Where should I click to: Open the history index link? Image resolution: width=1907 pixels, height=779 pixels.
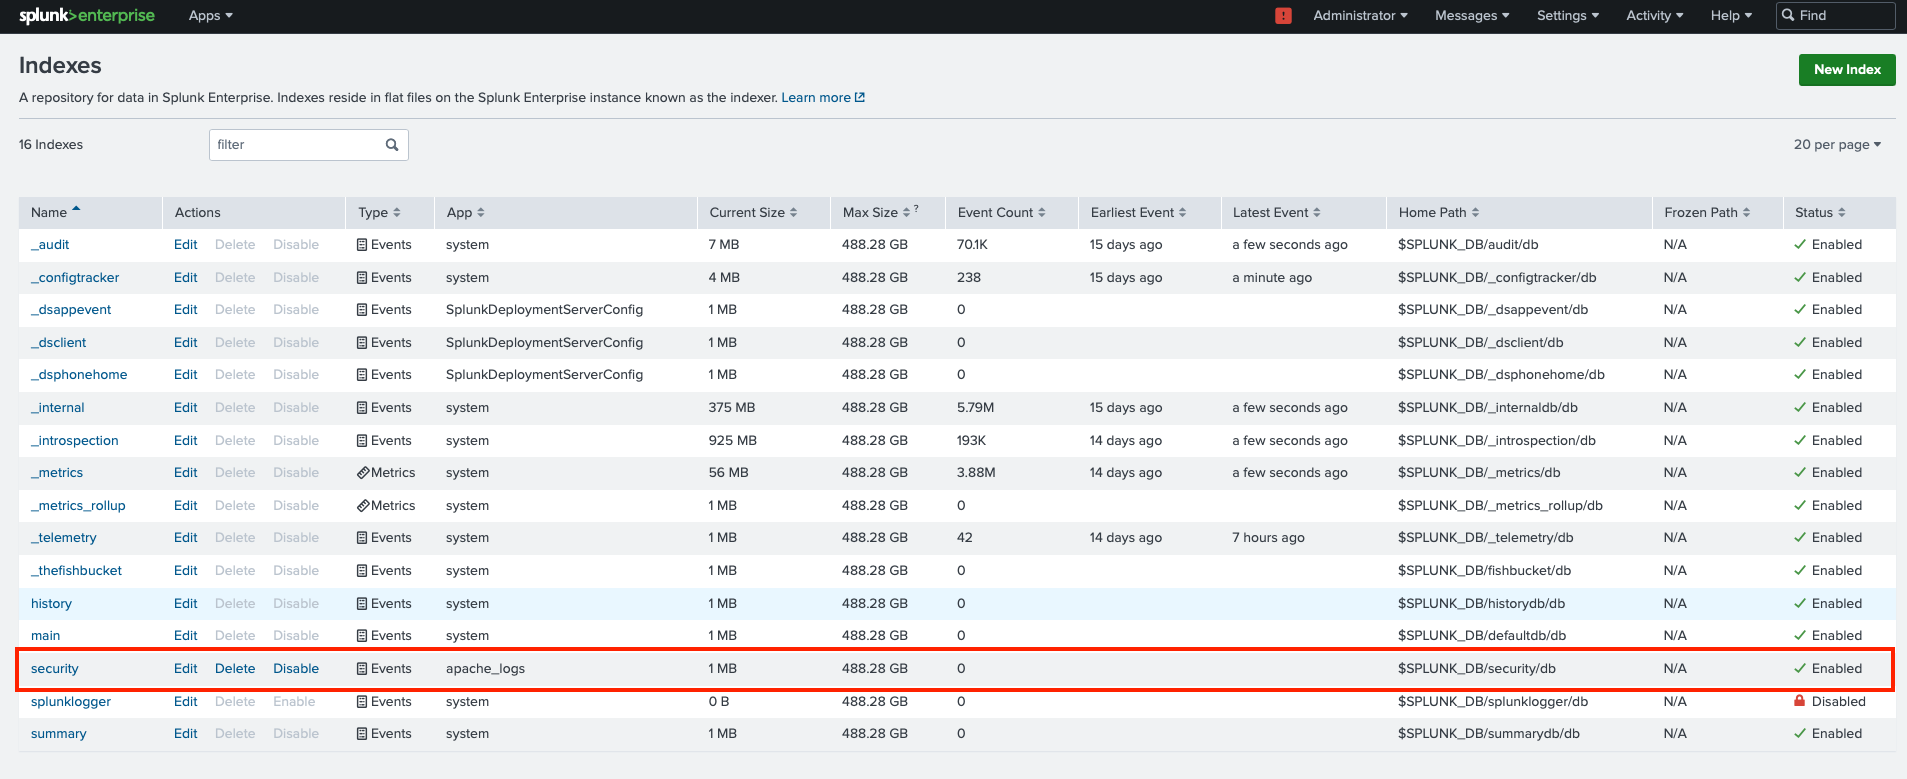click(x=51, y=604)
